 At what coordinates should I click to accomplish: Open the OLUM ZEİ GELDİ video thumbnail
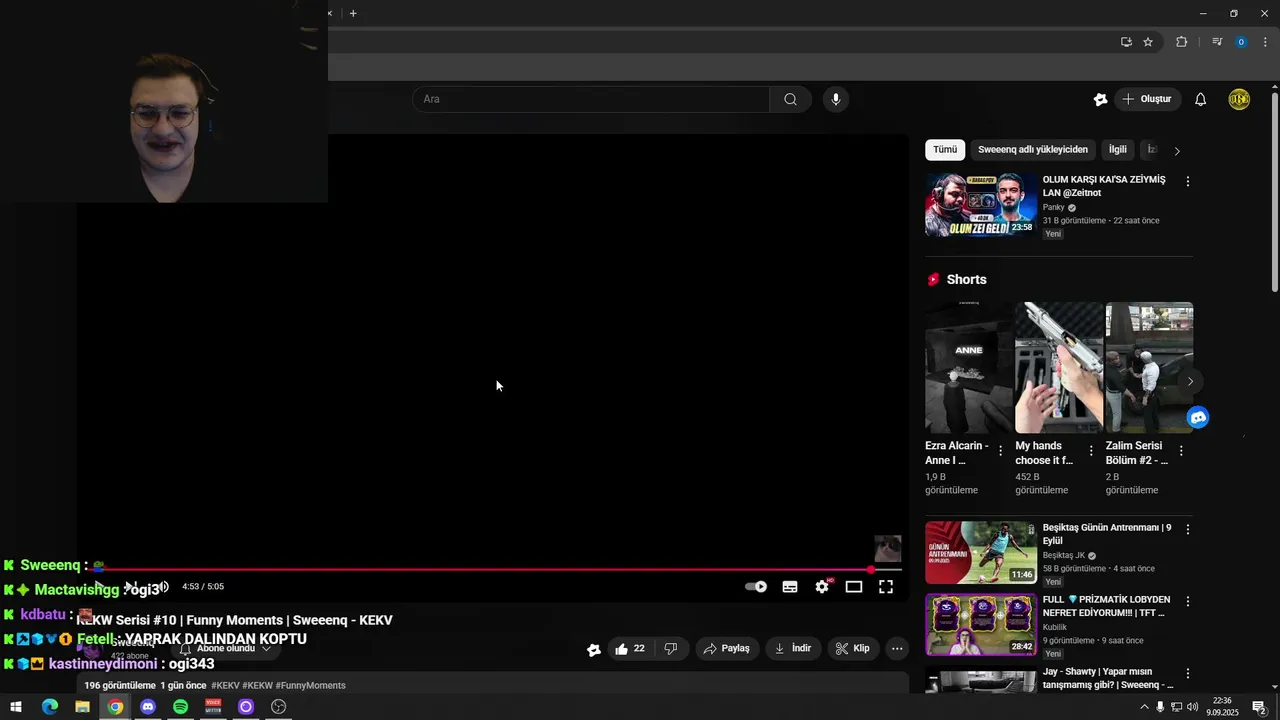[981, 205]
